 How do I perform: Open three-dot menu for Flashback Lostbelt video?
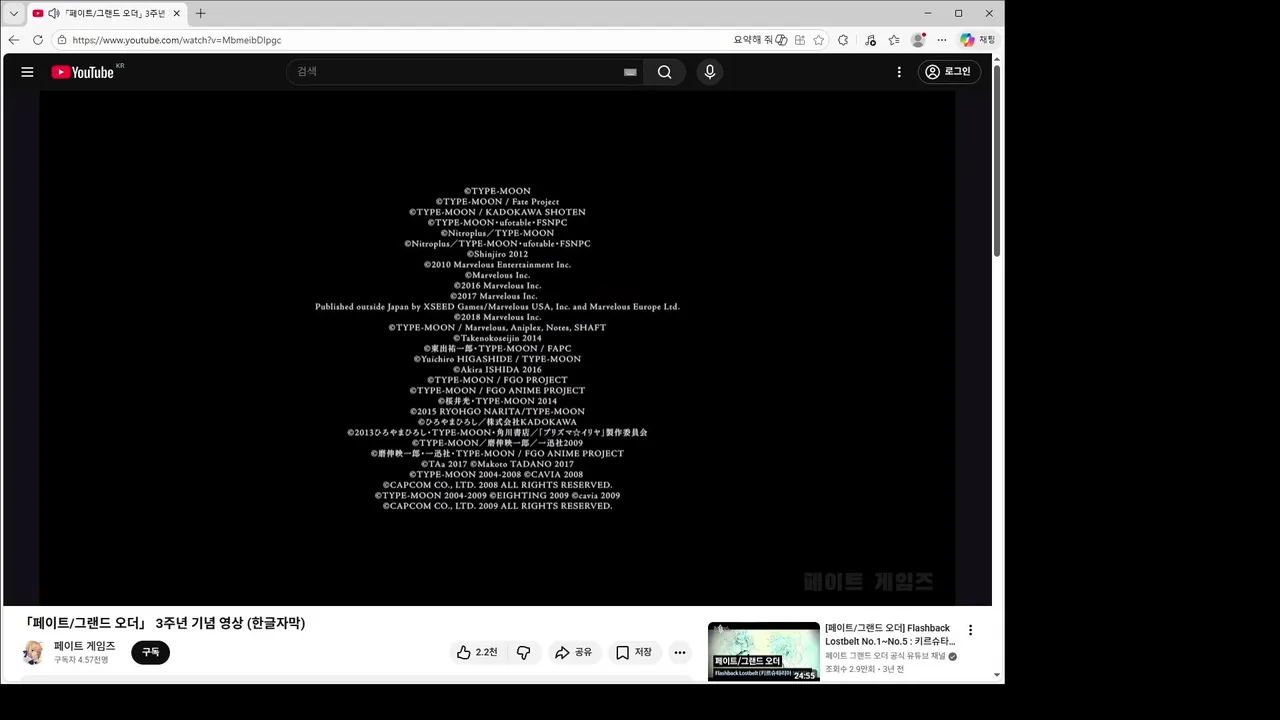[x=970, y=630]
